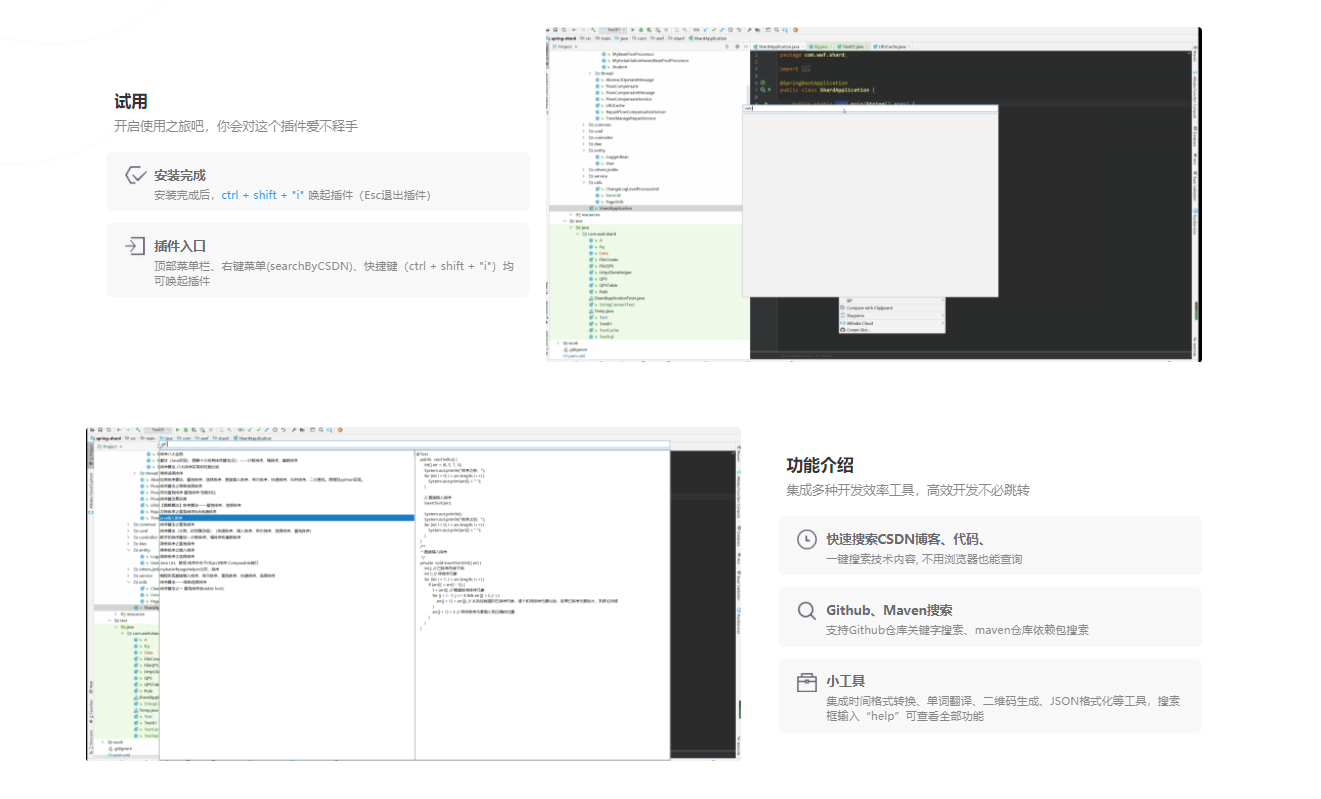Click the 功能介绍 section heading
Image resolution: width=1321 pixels, height=799 pixels.
tap(820, 465)
